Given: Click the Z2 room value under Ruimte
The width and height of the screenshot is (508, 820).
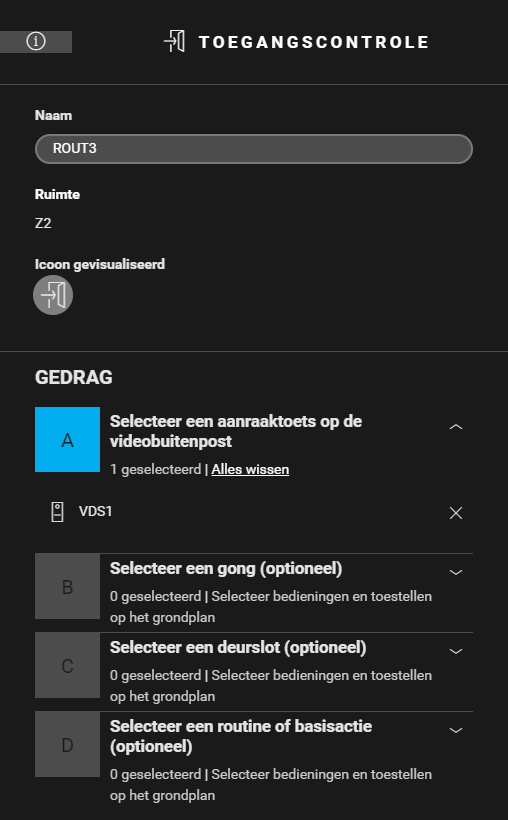Looking at the screenshot, I should click(43, 223).
